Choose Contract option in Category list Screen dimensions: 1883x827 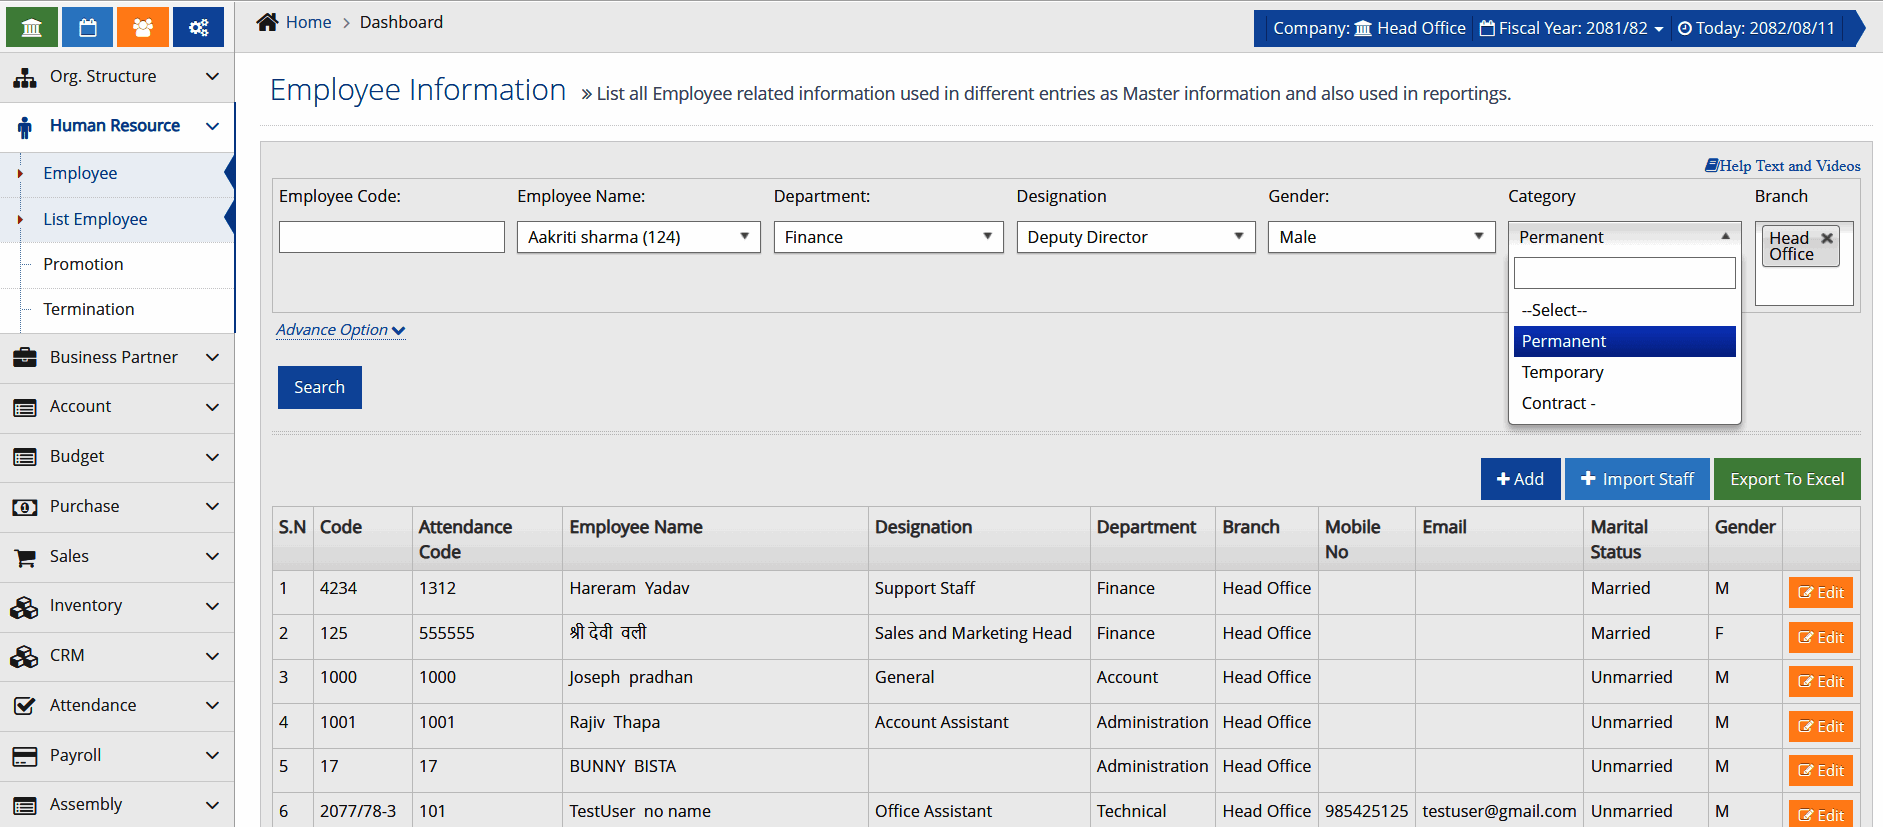coord(1558,403)
